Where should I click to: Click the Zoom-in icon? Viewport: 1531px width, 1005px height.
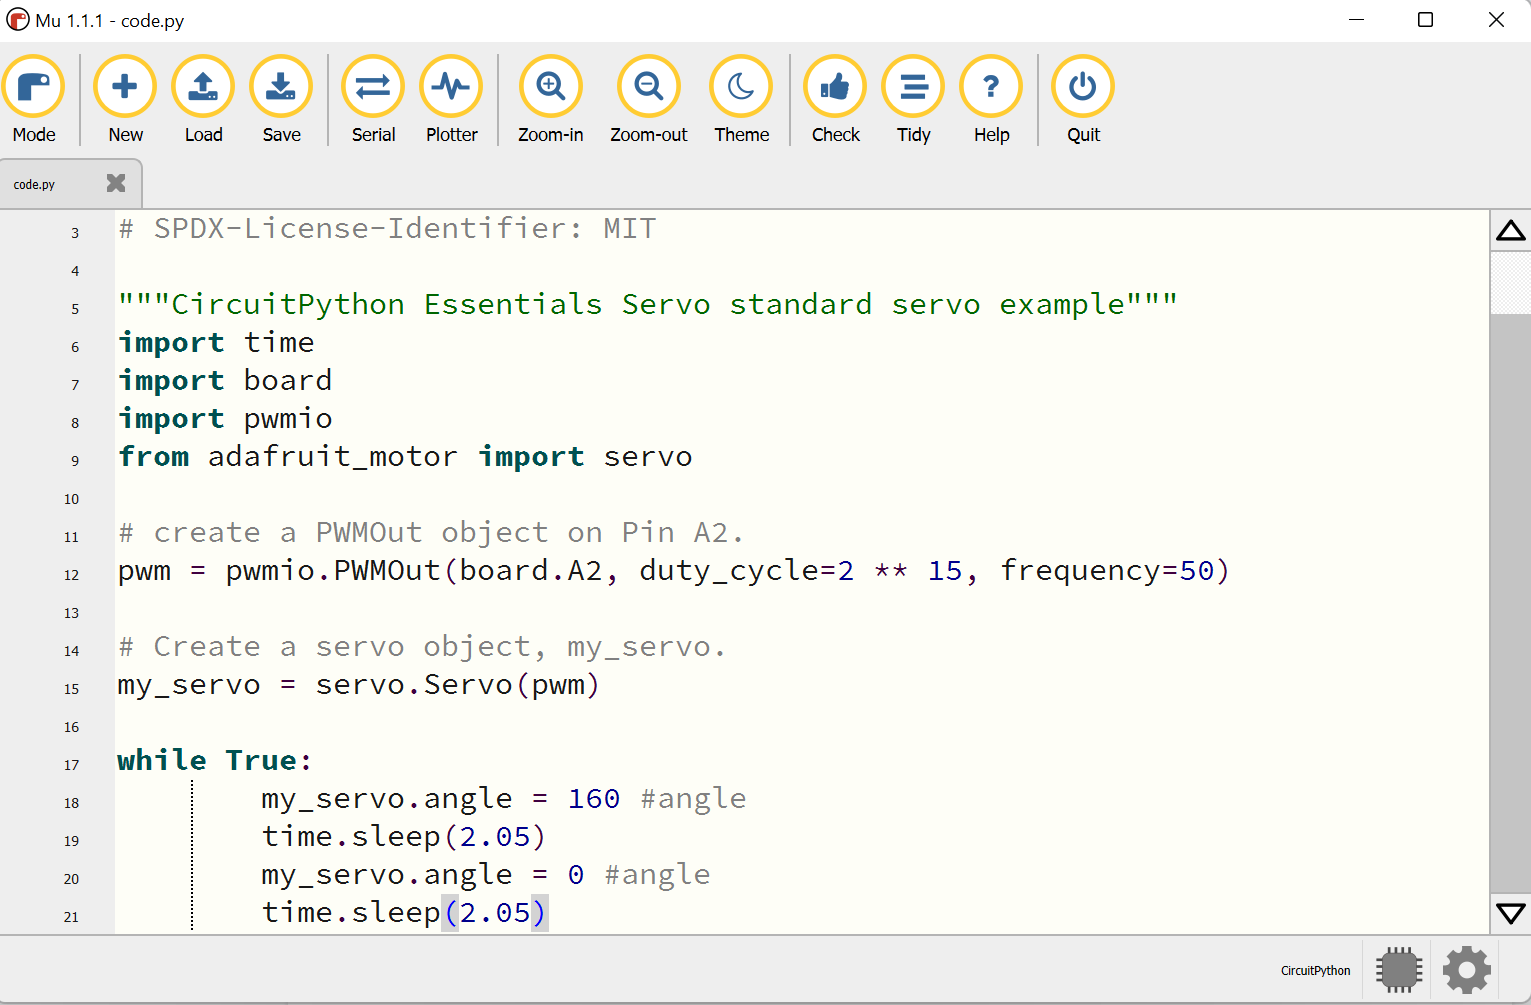pyautogui.click(x=550, y=87)
